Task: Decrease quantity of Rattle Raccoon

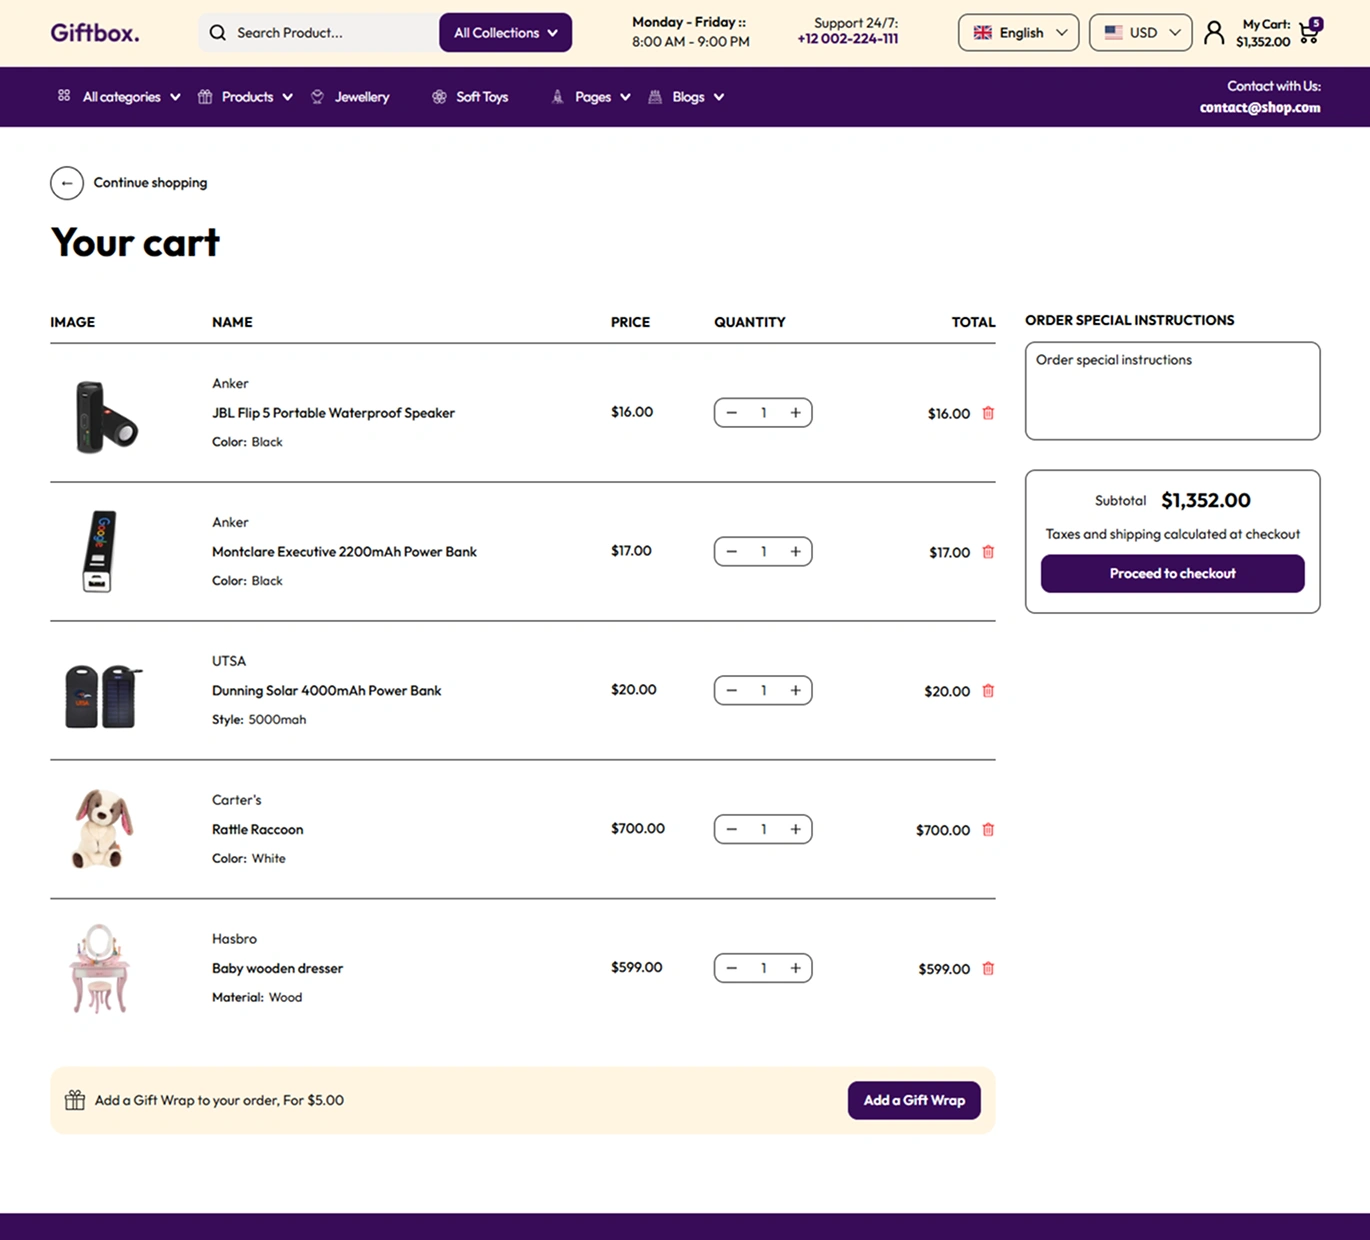Action: (x=732, y=830)
